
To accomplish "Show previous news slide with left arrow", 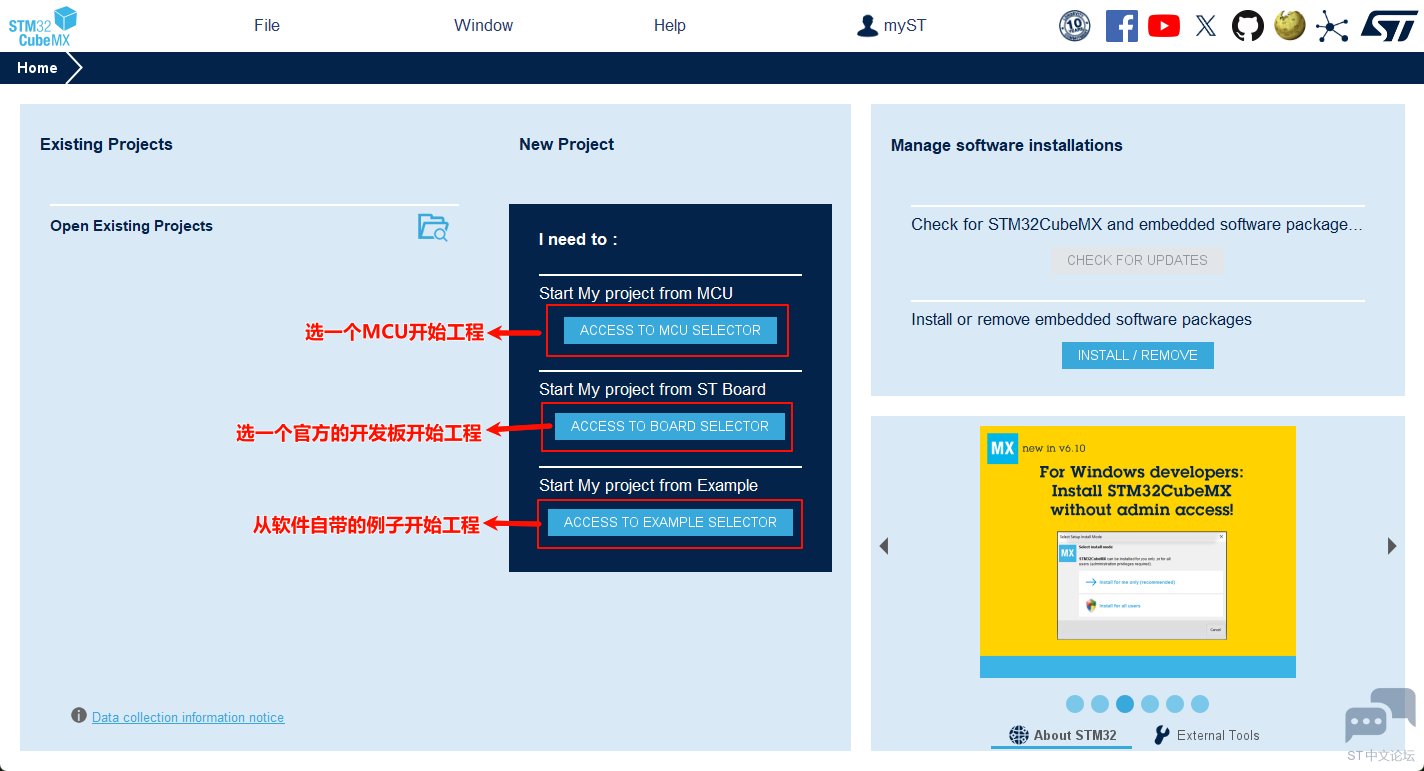I will tap(884, 546).
